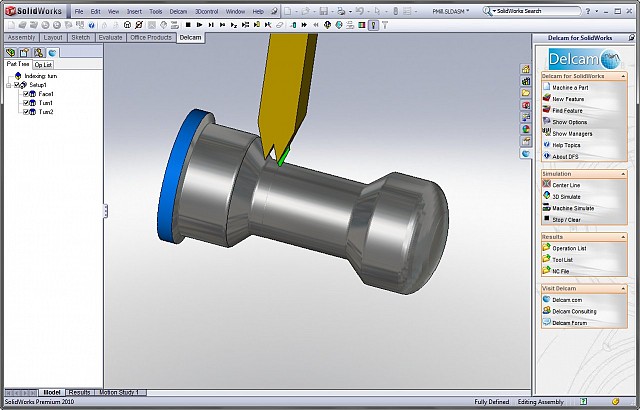Switch to the Evaluate tab
Screen dimensions: 640x410
[x=110, y=38]
